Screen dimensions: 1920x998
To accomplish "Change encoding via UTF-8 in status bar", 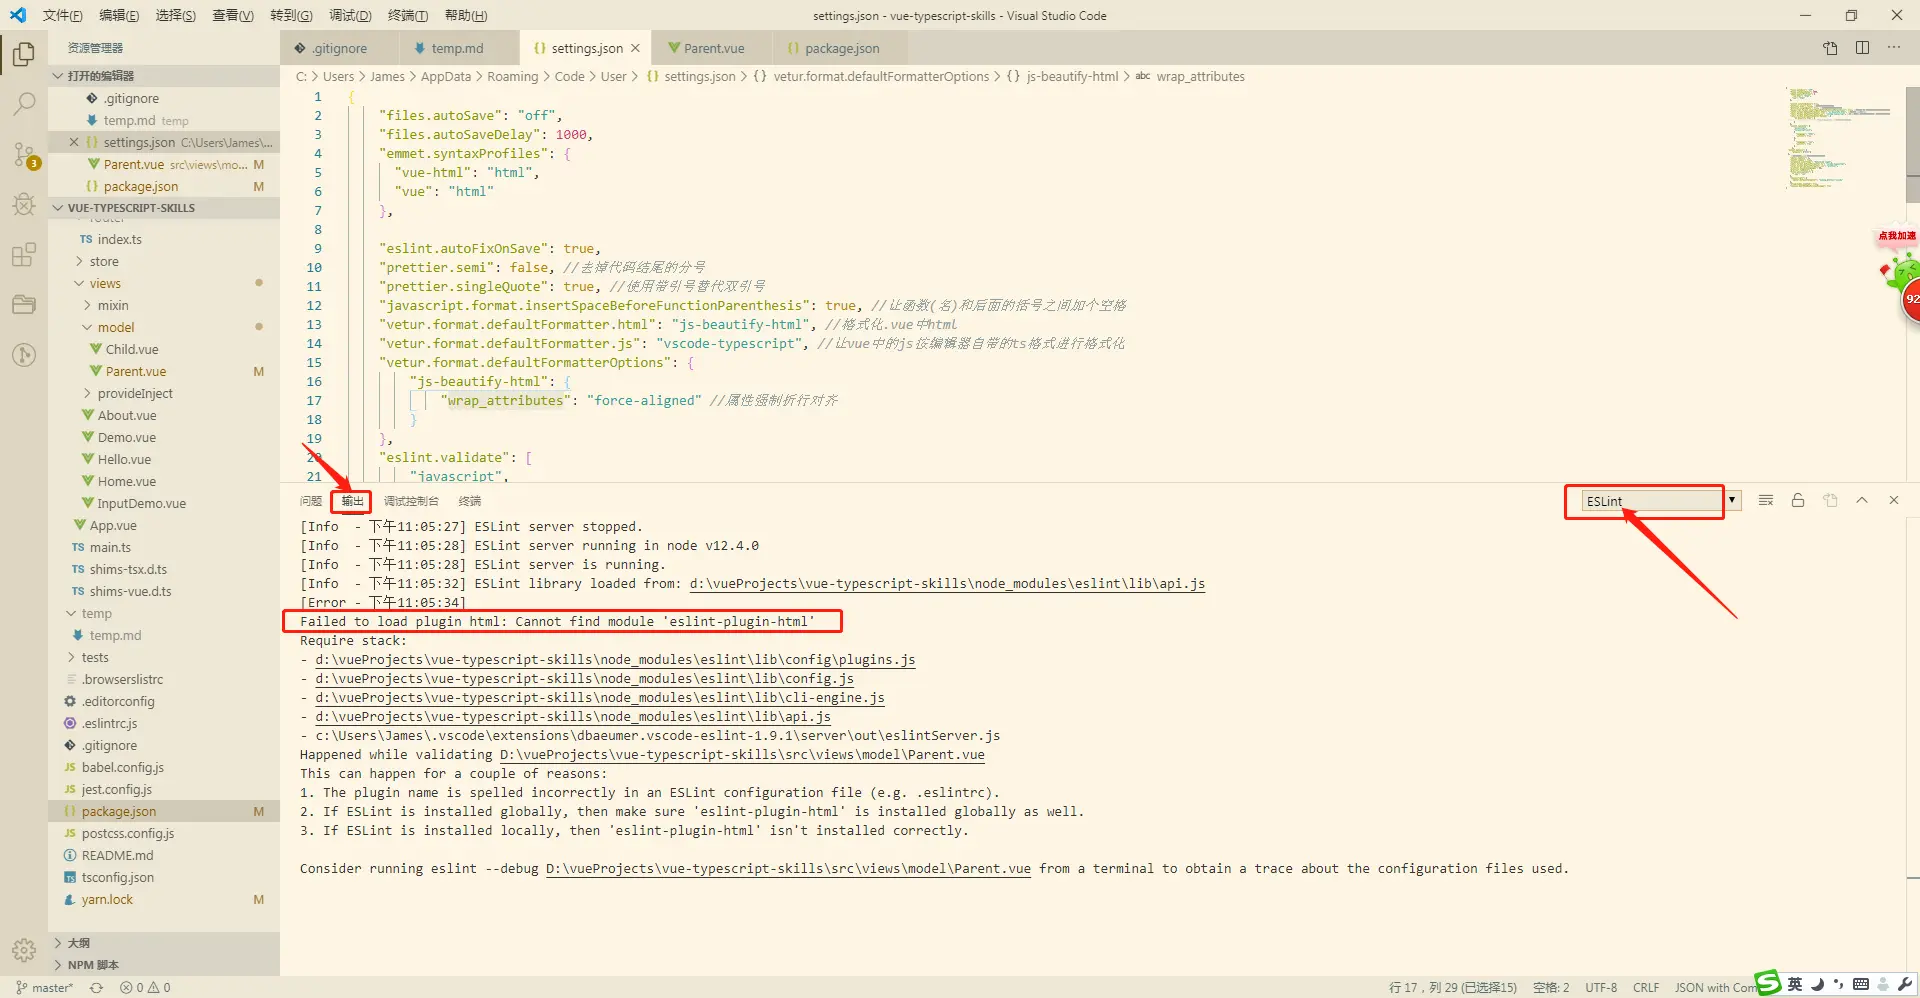I will [1601, 988].
